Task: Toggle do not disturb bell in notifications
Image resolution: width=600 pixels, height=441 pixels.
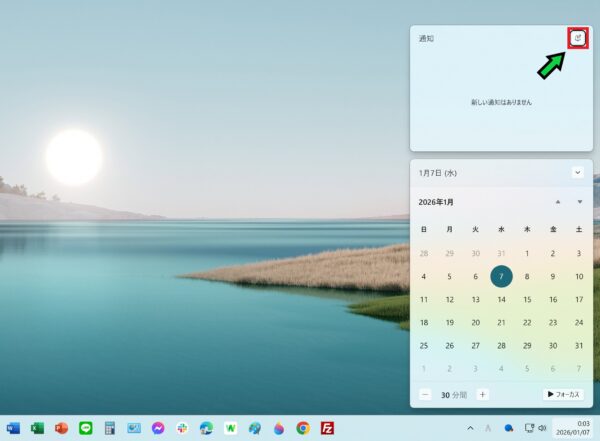Action: coord(578,38)
